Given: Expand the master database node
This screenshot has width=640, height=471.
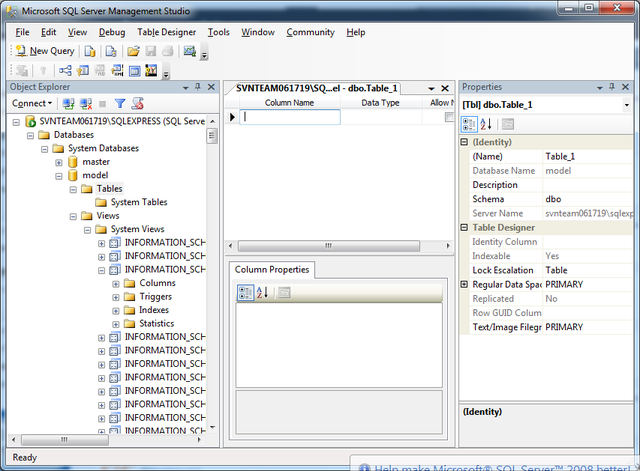Looking at the screenshot, I should point(59,162).
